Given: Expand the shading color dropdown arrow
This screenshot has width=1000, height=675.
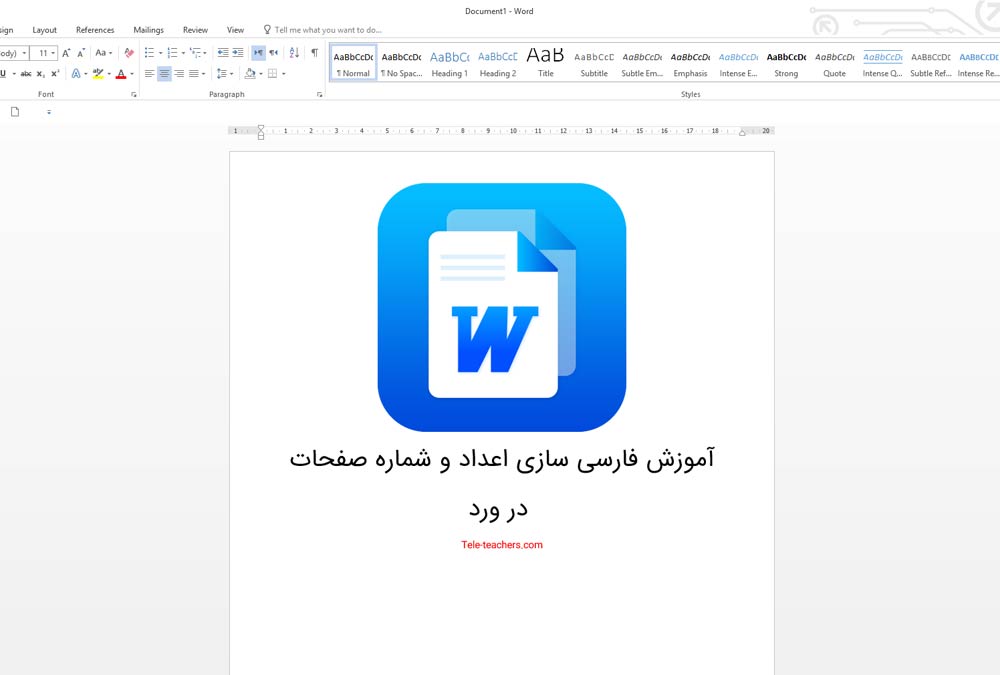Looking at the screenshot, I should 261,74.
